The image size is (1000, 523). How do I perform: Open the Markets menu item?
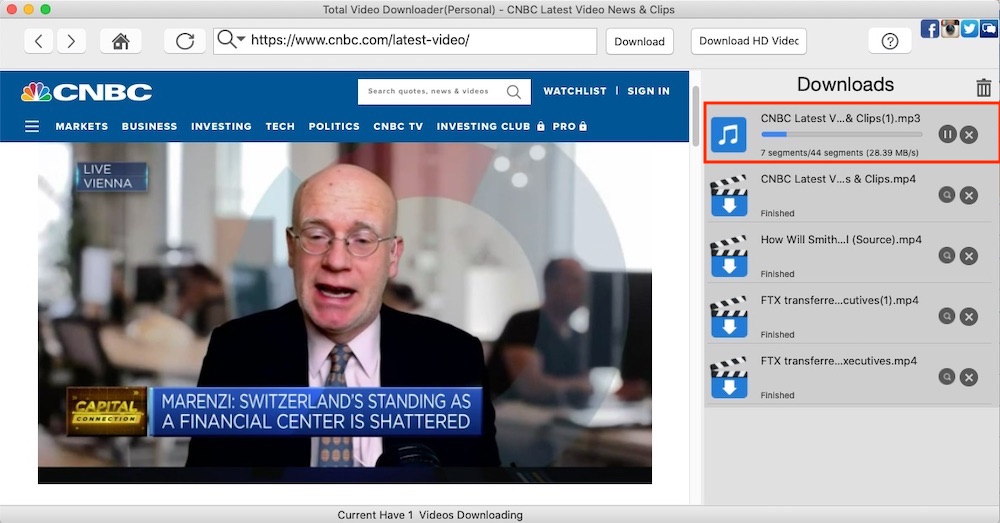pyautogui.click(x=82, y=126)
